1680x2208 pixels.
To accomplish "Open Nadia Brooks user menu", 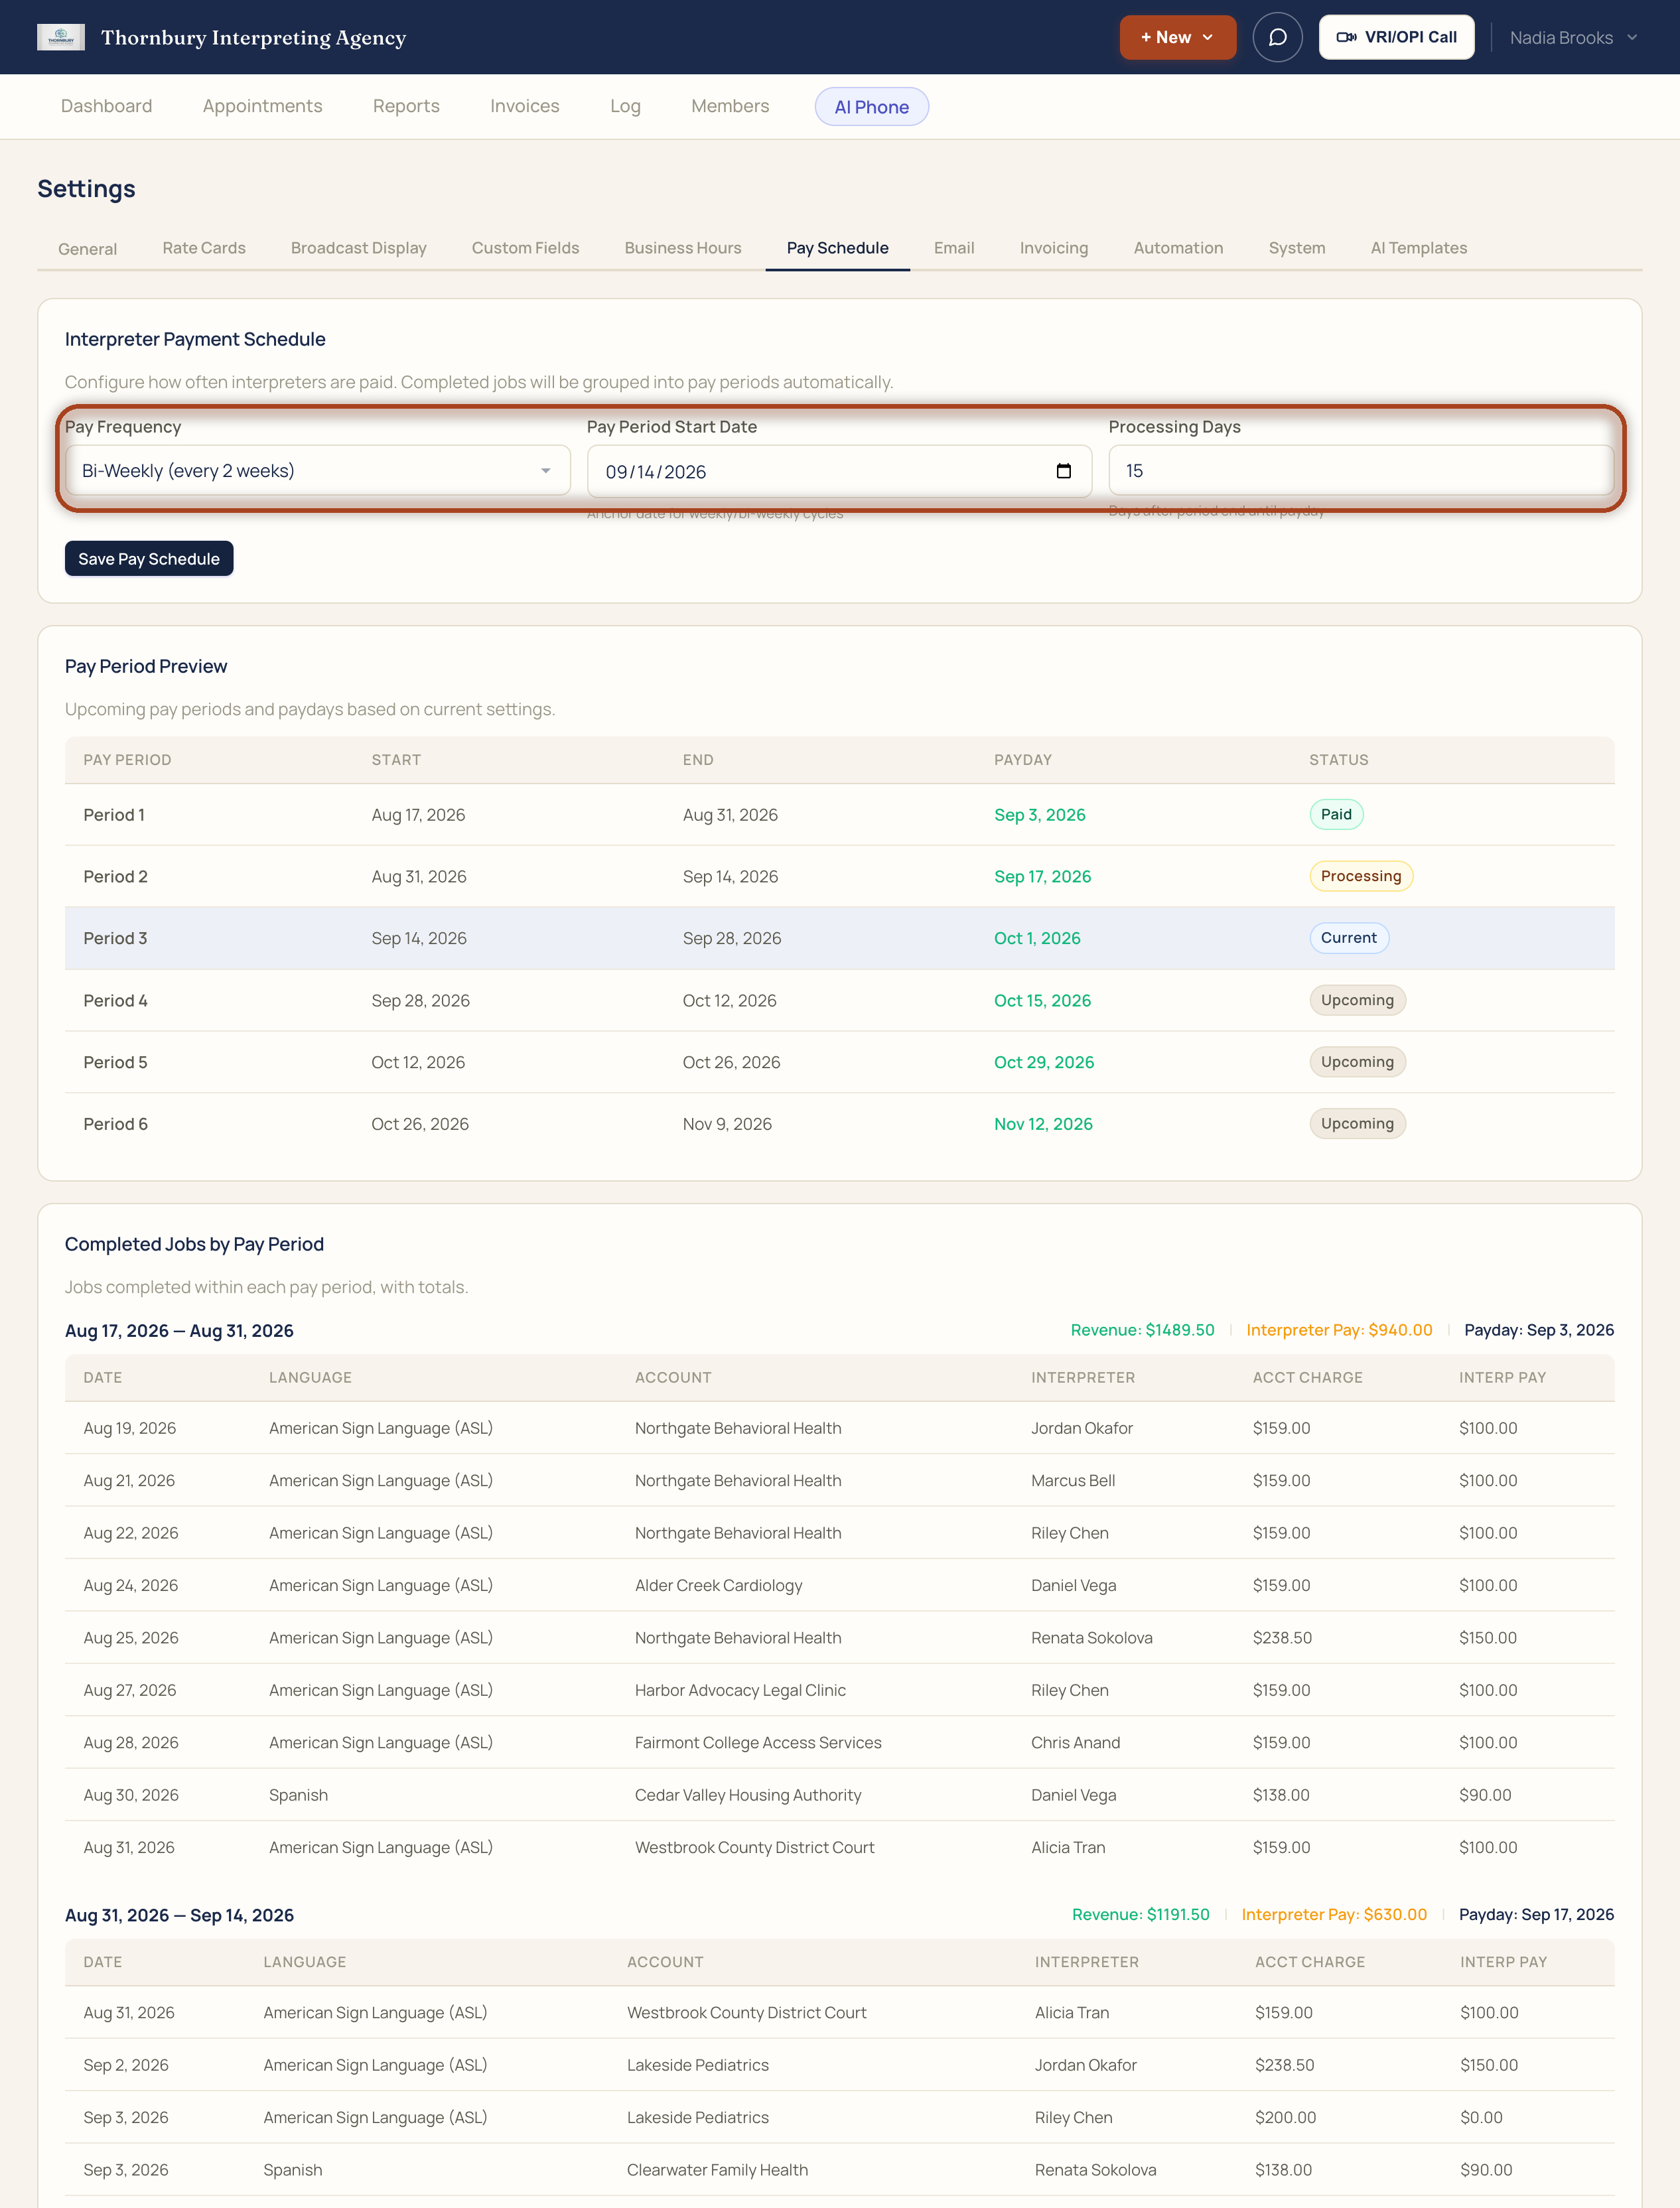I will (x=1573, y=38).
